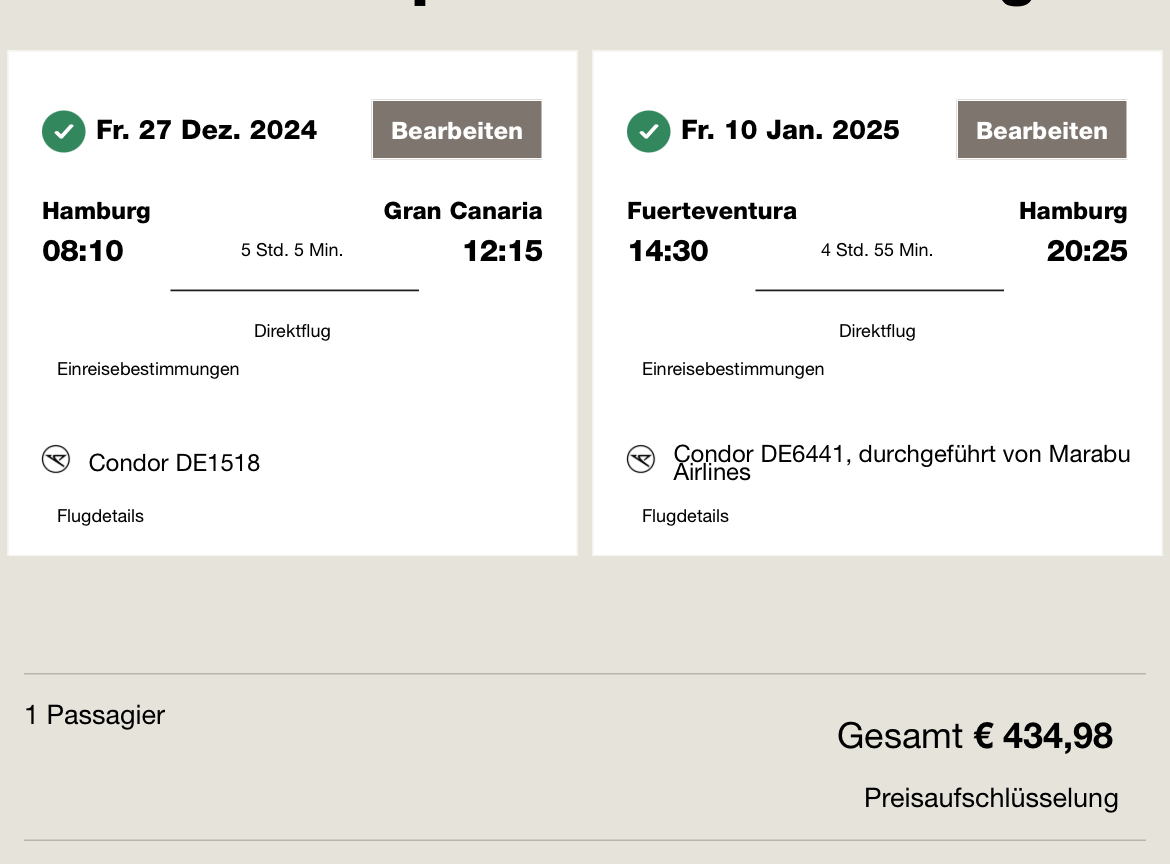
Task: Expand Flugdetails for Condor DE1518
Action: tap(100, 516)
